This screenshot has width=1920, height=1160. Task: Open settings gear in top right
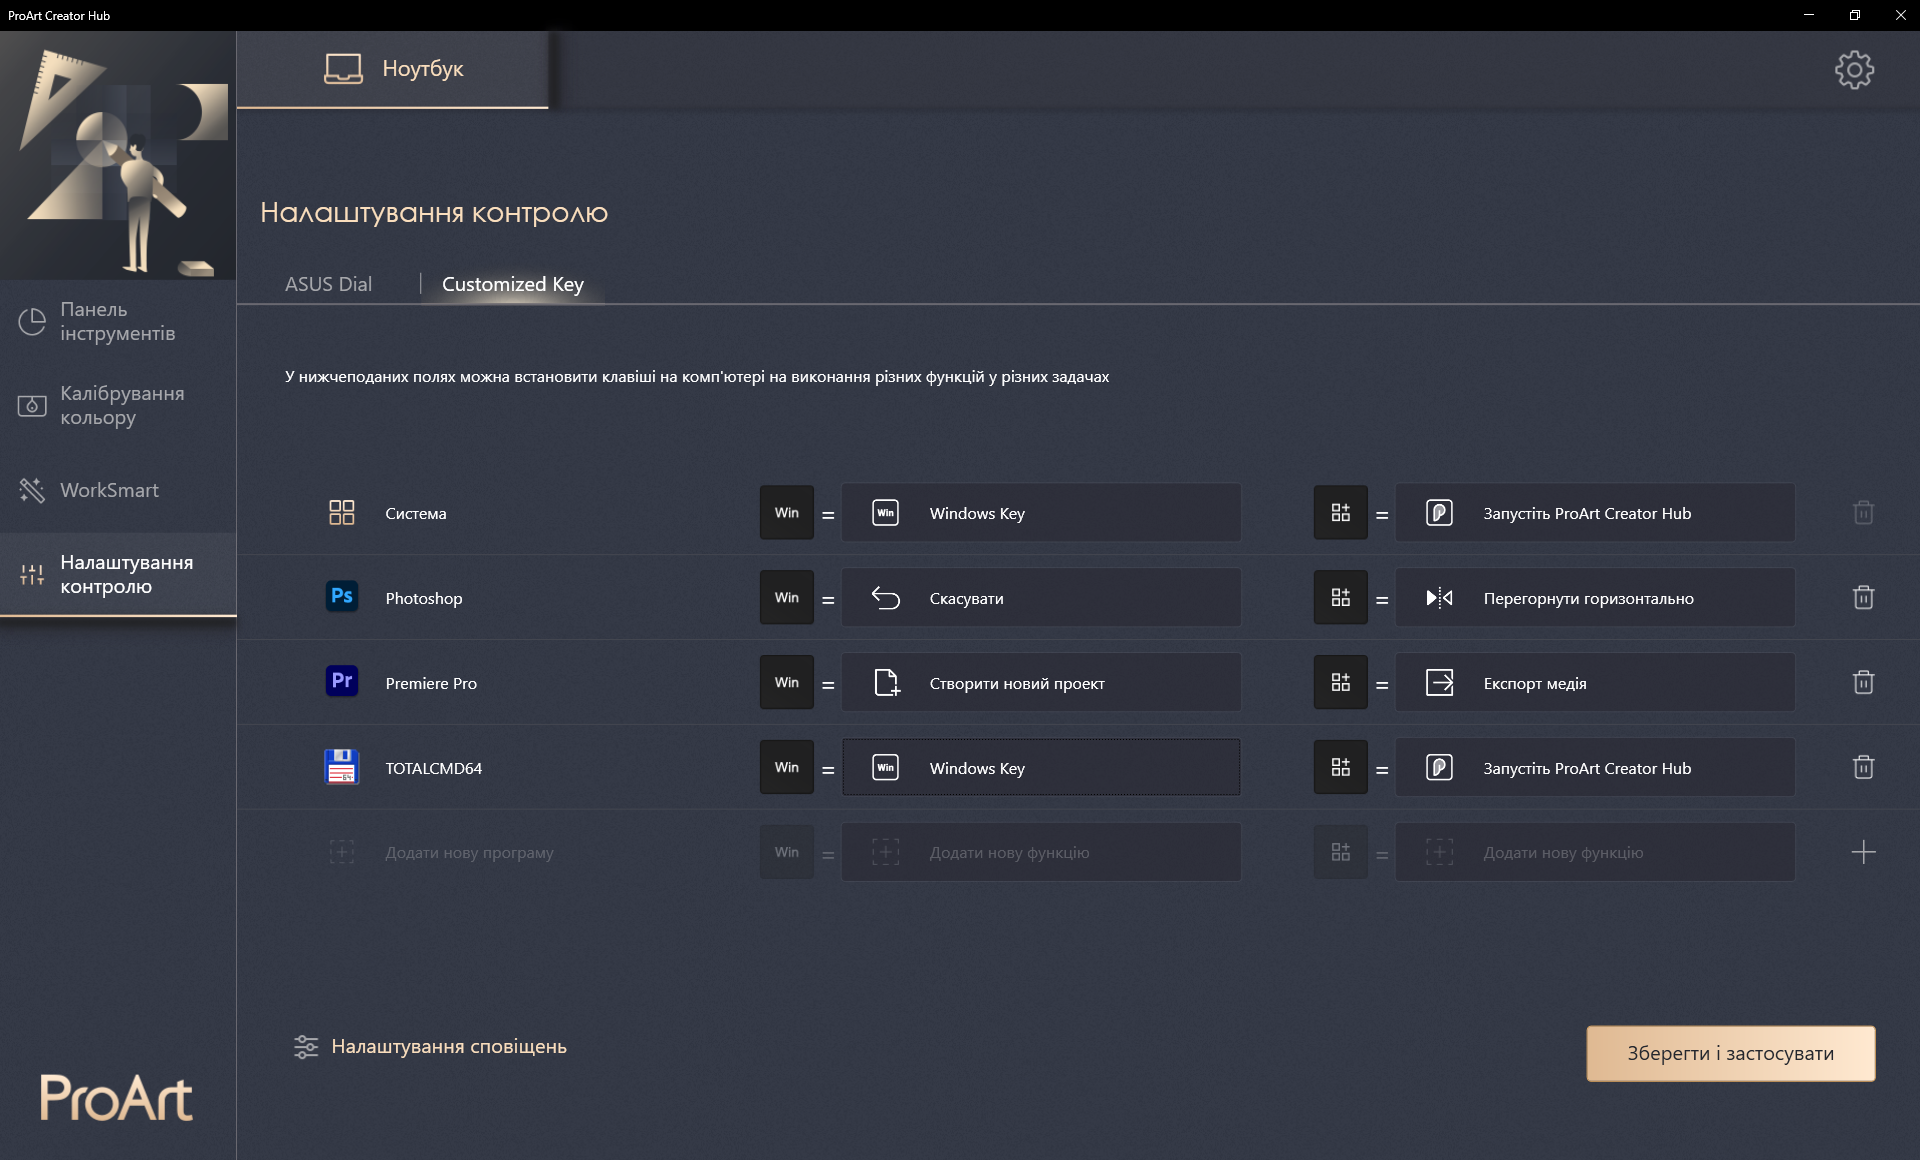pyautogui.click(x=1854, y=70)
